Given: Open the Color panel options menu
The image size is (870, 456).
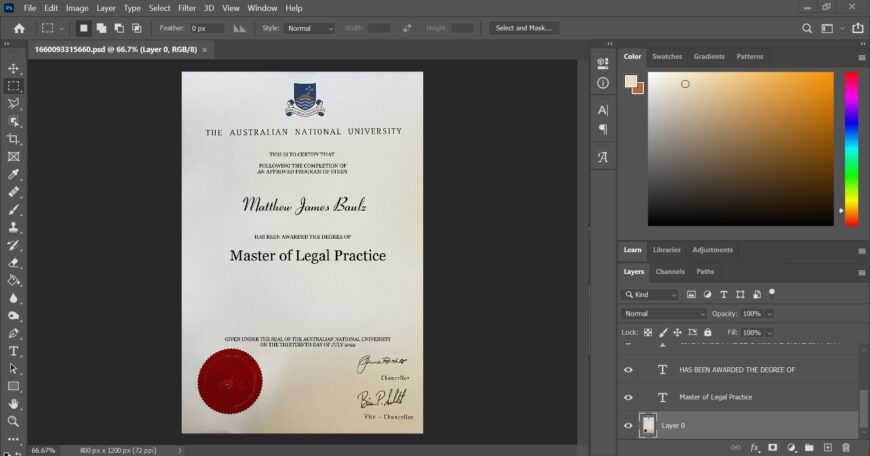Looking at the screenshot, I should (862, 57).
